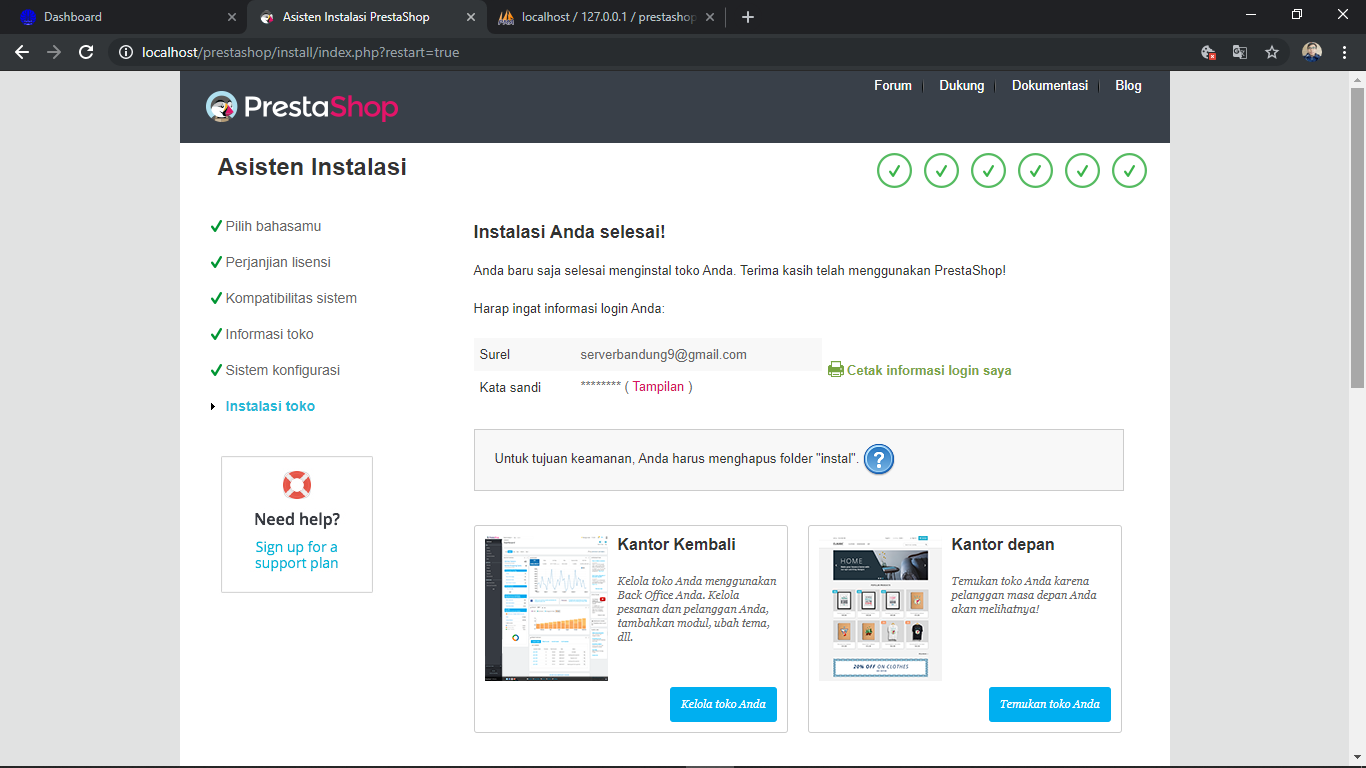Click the Kompatibilitas sistem step
1366x768 pixels.
(x=291, y=298)
